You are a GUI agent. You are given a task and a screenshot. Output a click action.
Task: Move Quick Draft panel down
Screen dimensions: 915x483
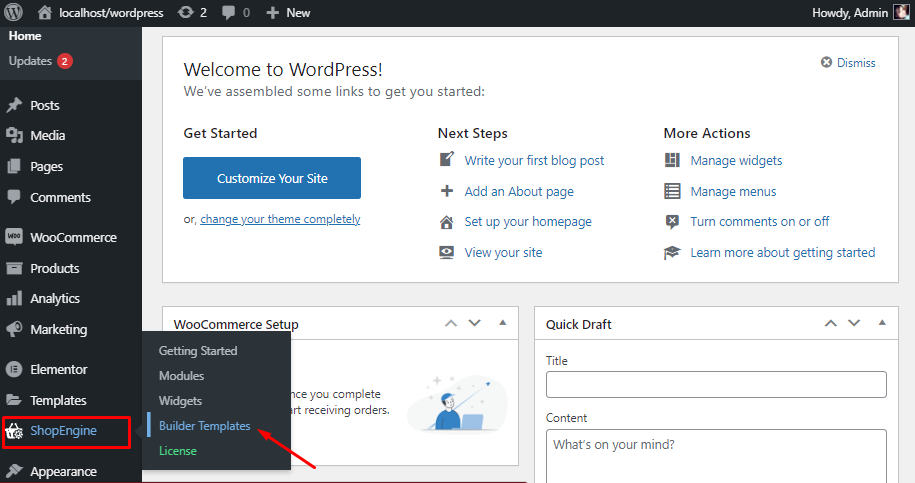854,323
